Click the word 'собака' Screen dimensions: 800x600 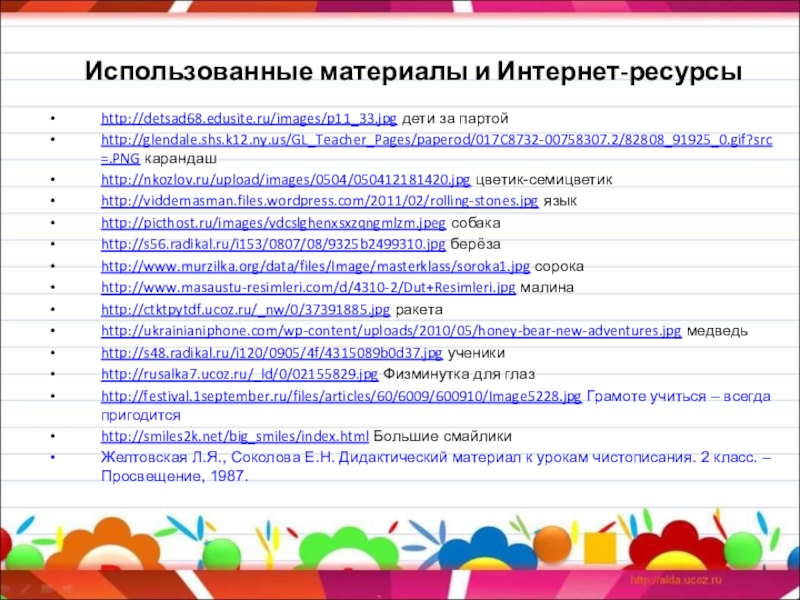tap(476, 223)
